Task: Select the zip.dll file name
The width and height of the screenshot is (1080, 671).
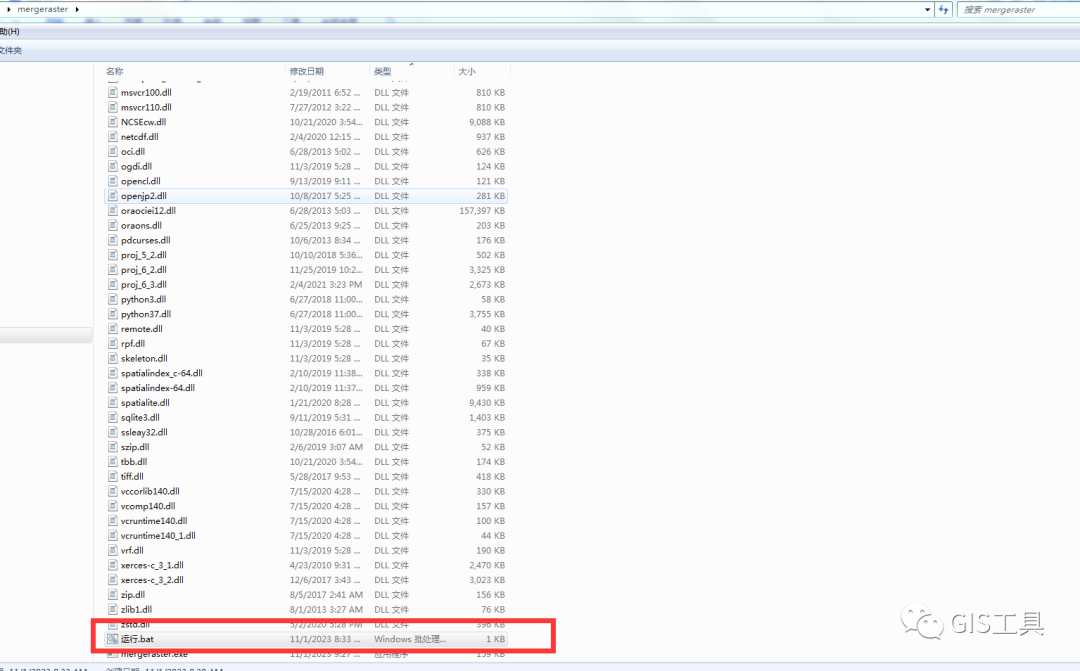Action: (x=133, y=595)
